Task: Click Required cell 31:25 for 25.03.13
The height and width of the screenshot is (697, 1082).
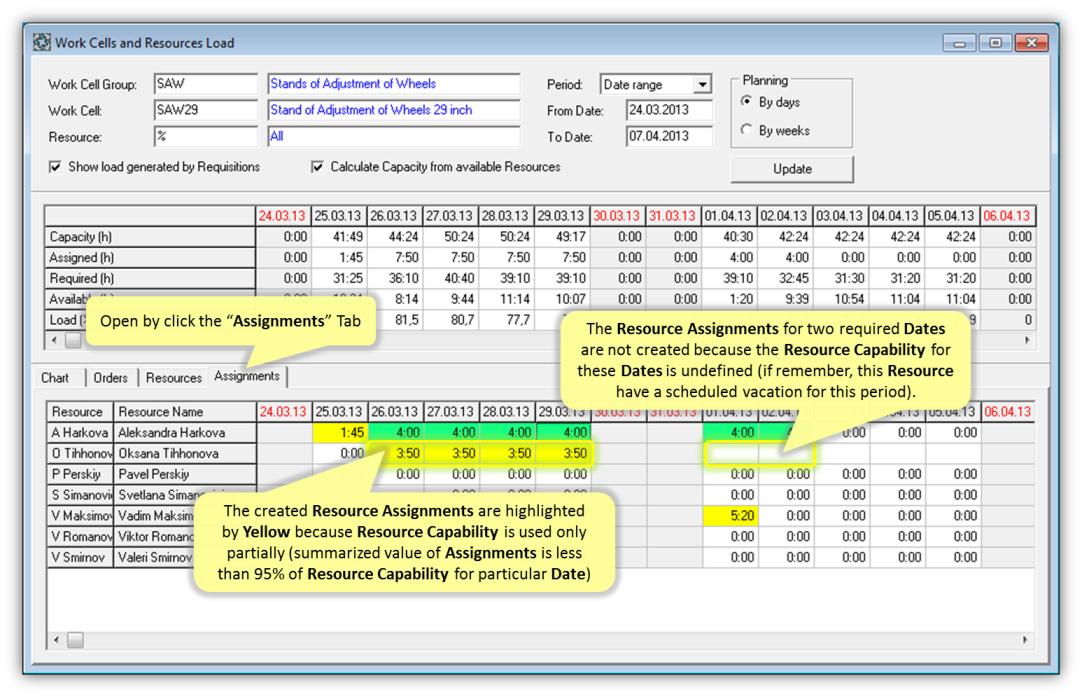Action: coord(338,278)
